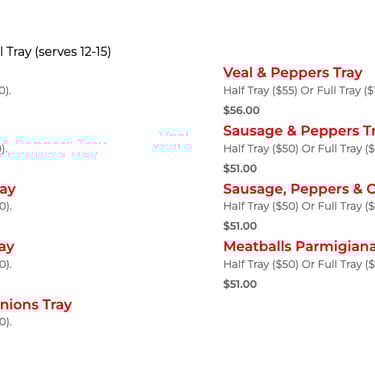Click the truncated description under 'nions Tray'
Screen dimensions: 375x366
click(x=6, y=322)
